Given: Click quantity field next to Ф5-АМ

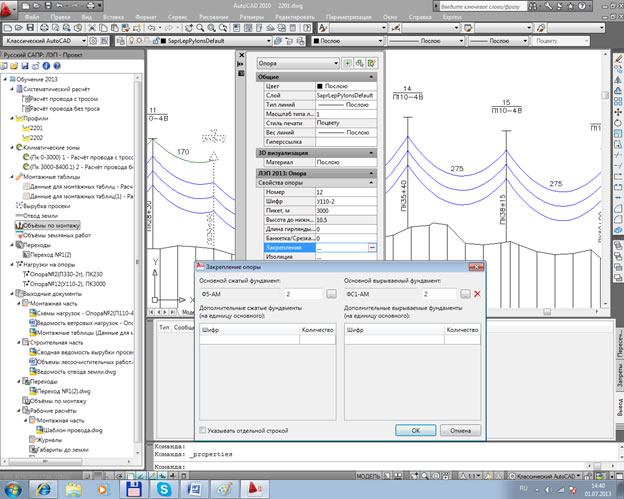Looking at the screenshot, I should (303, 294).
